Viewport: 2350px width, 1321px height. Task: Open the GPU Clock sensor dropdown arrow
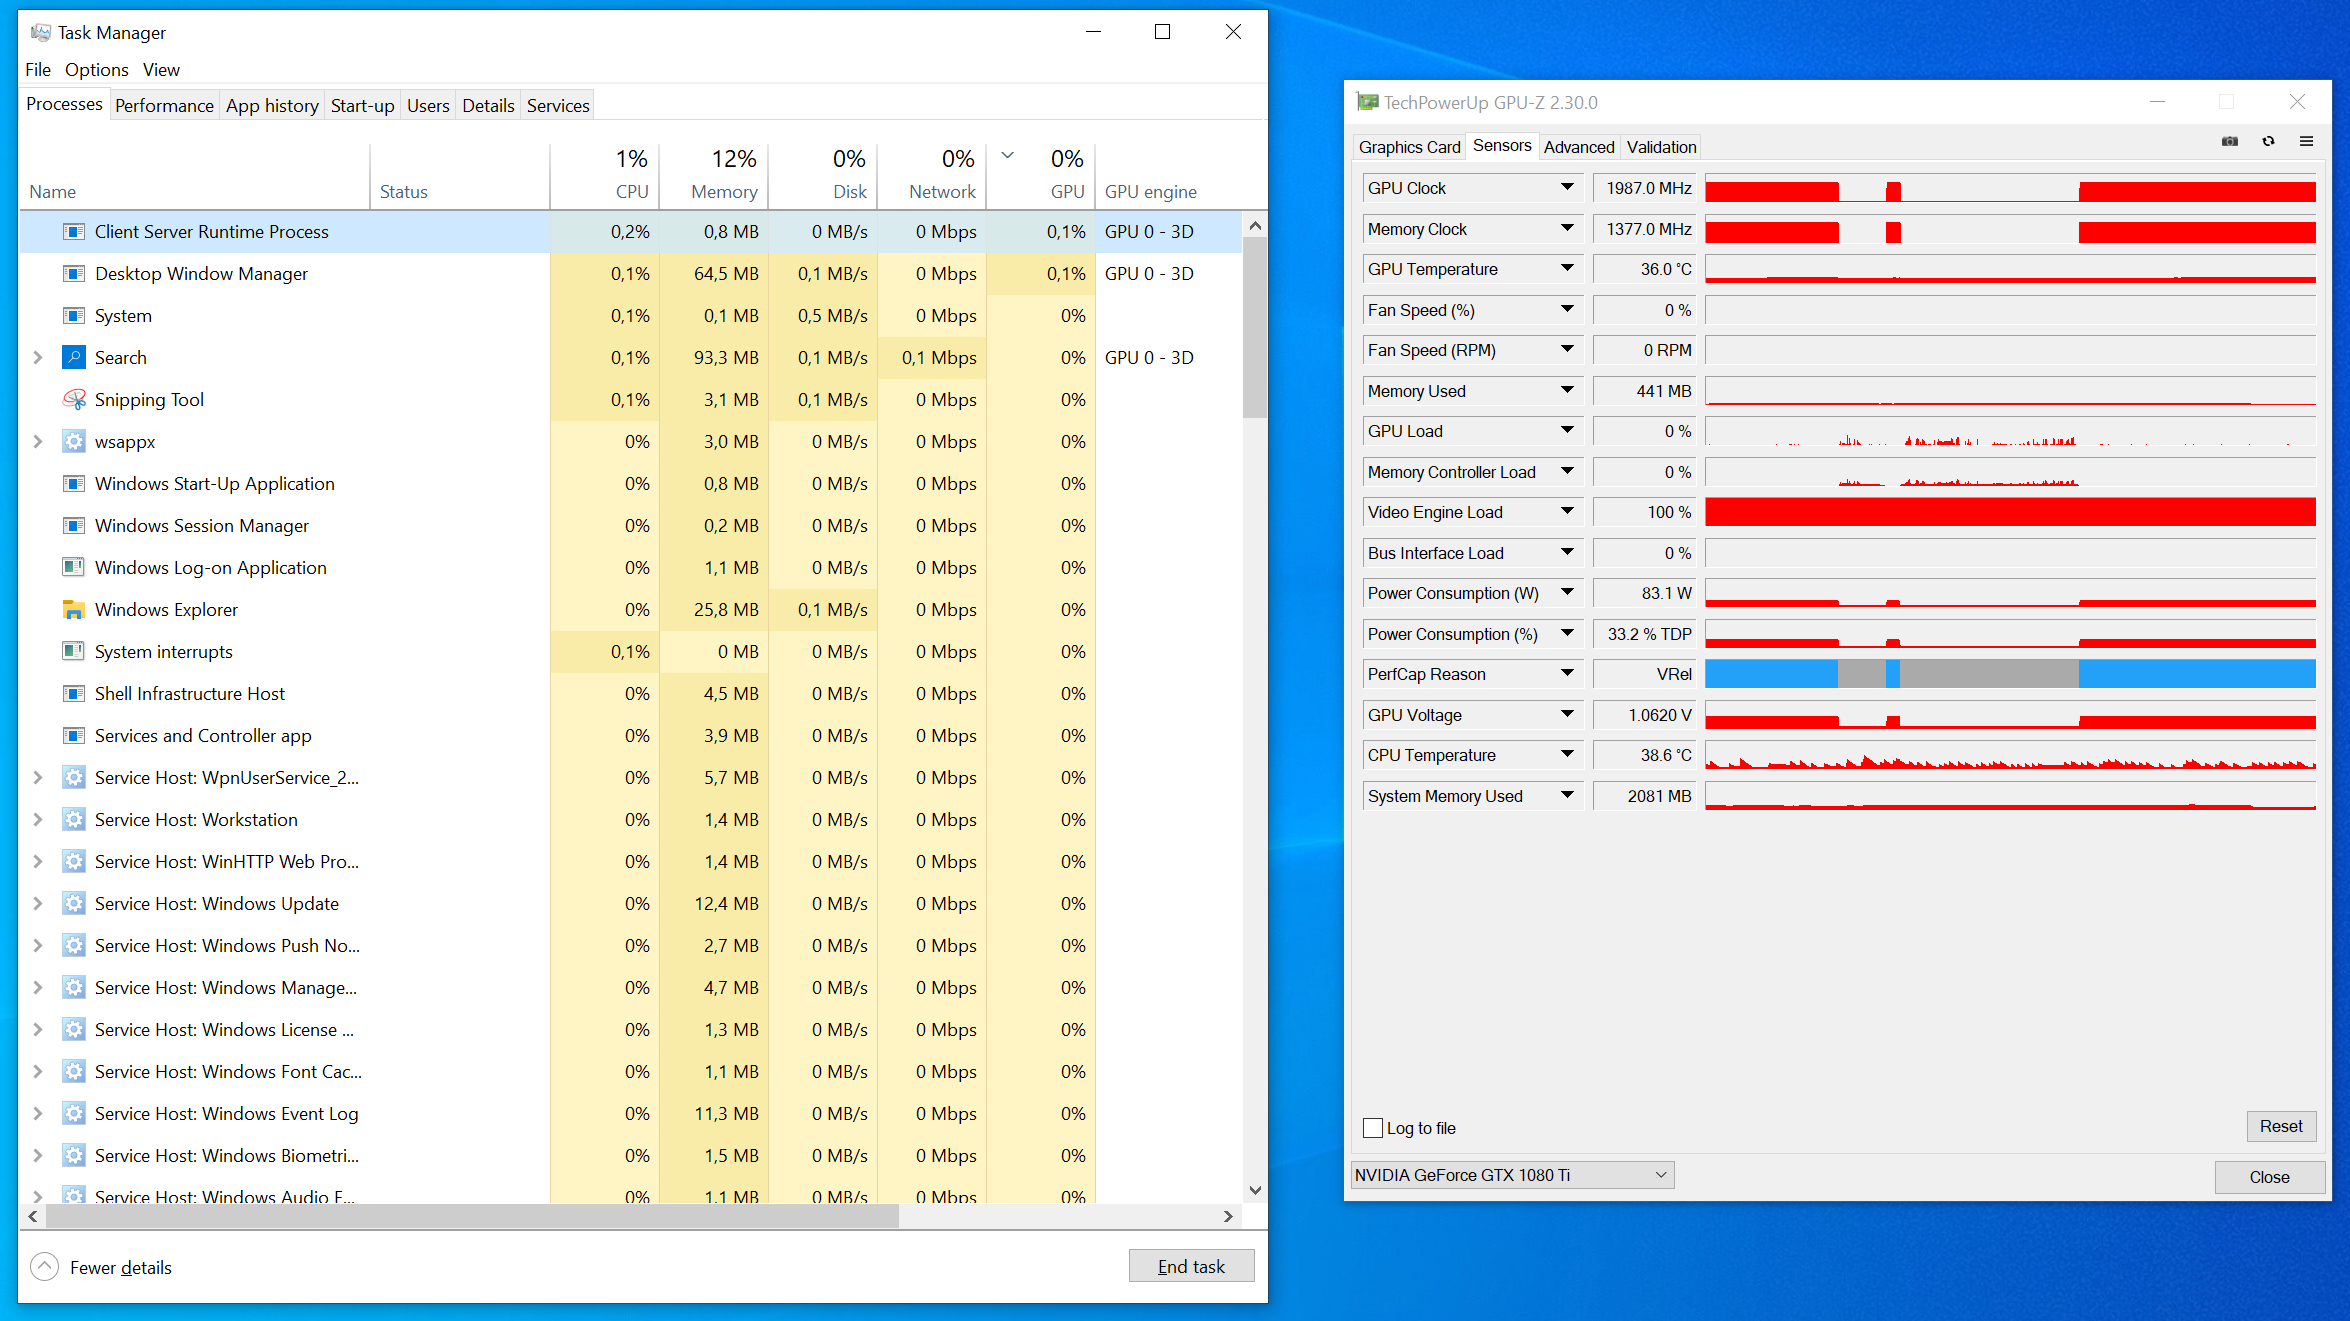click(1567, 188)
